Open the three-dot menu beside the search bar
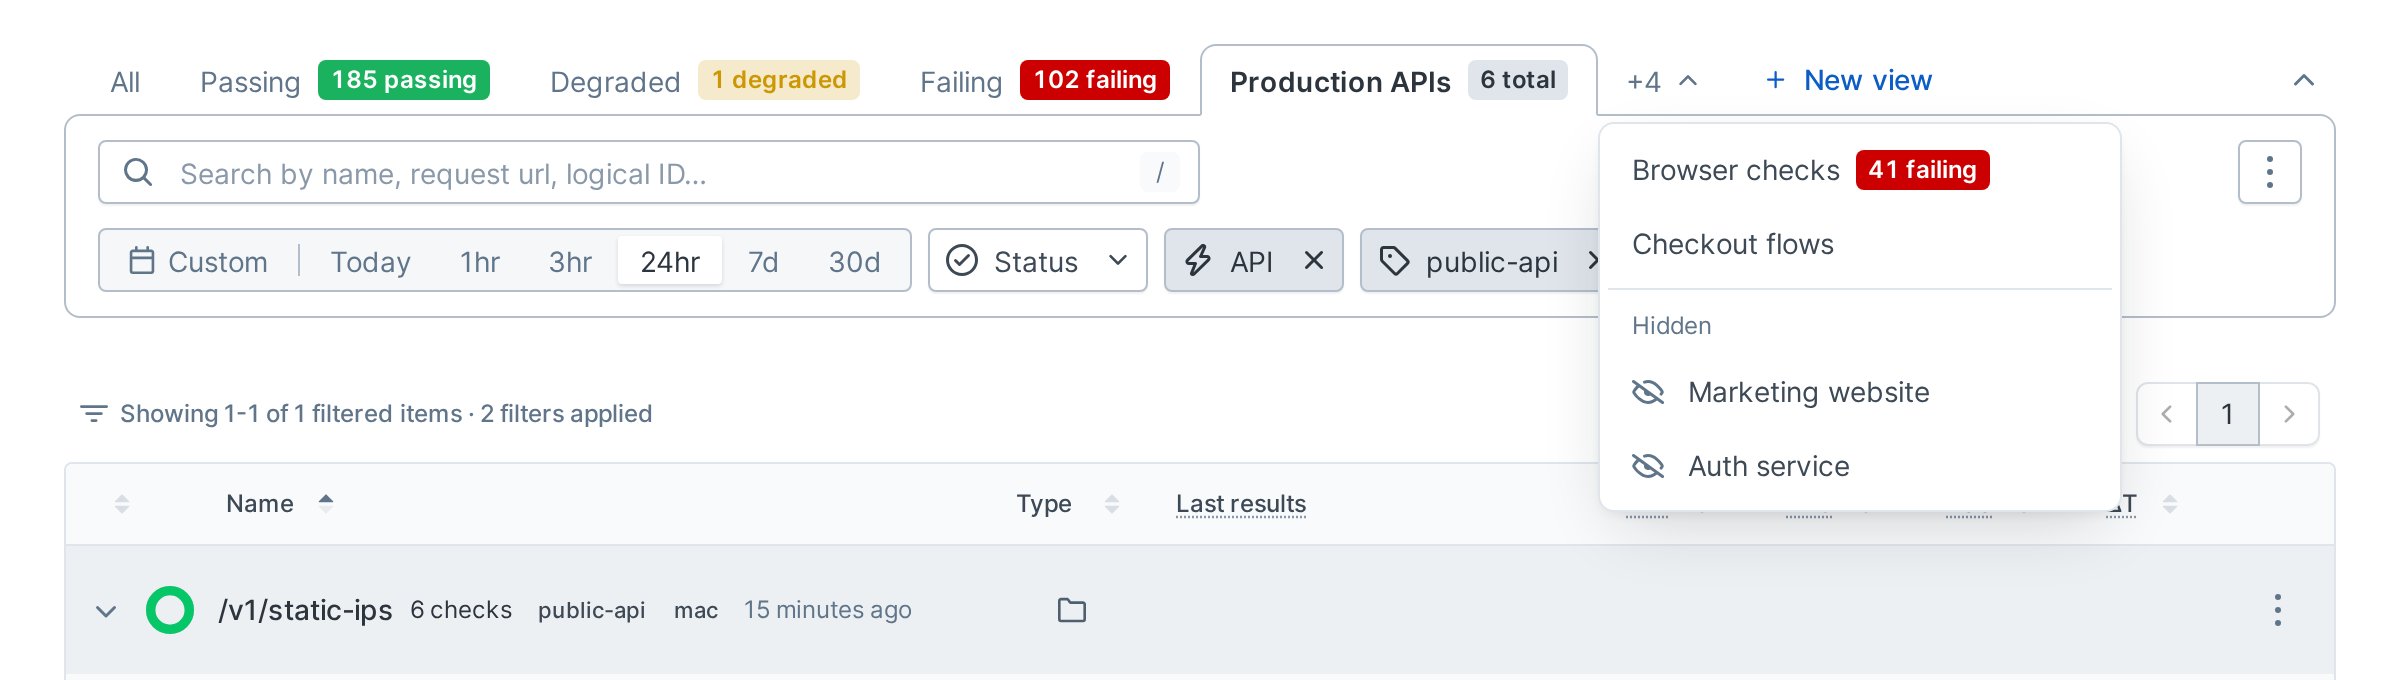The height and width of the screenshot is (680, 2400). click(2269, 172)
